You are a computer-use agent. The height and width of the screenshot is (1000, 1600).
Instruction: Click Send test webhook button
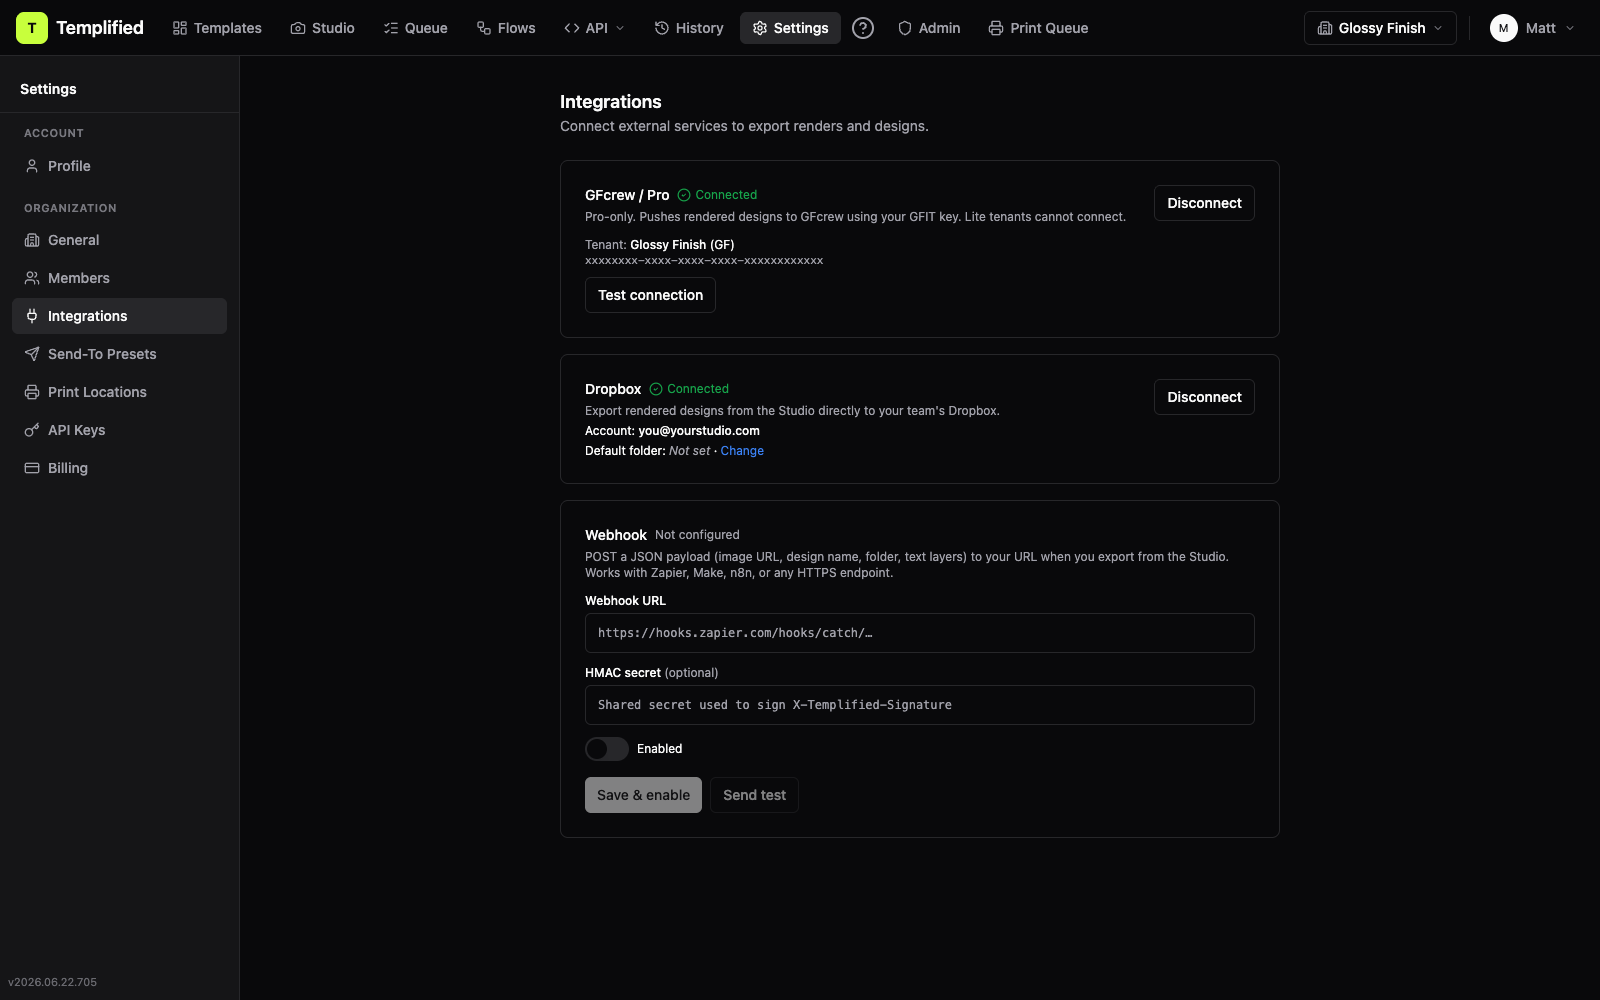[754, 795]
